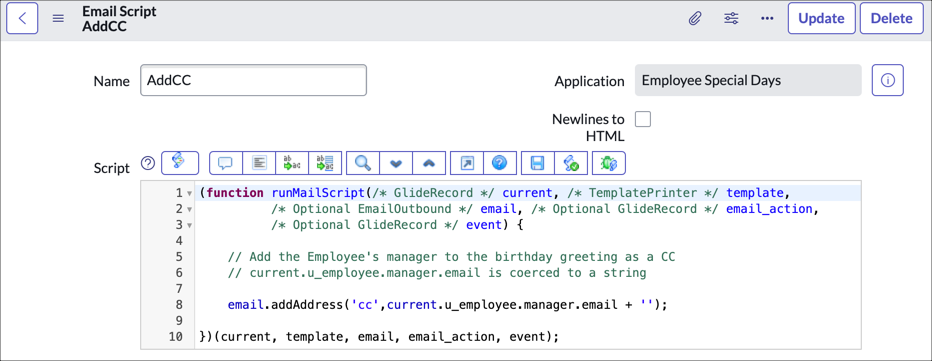Click the Update button
Image resolution: width=932 pixels, height=361 pixels.
pos(821,18)
